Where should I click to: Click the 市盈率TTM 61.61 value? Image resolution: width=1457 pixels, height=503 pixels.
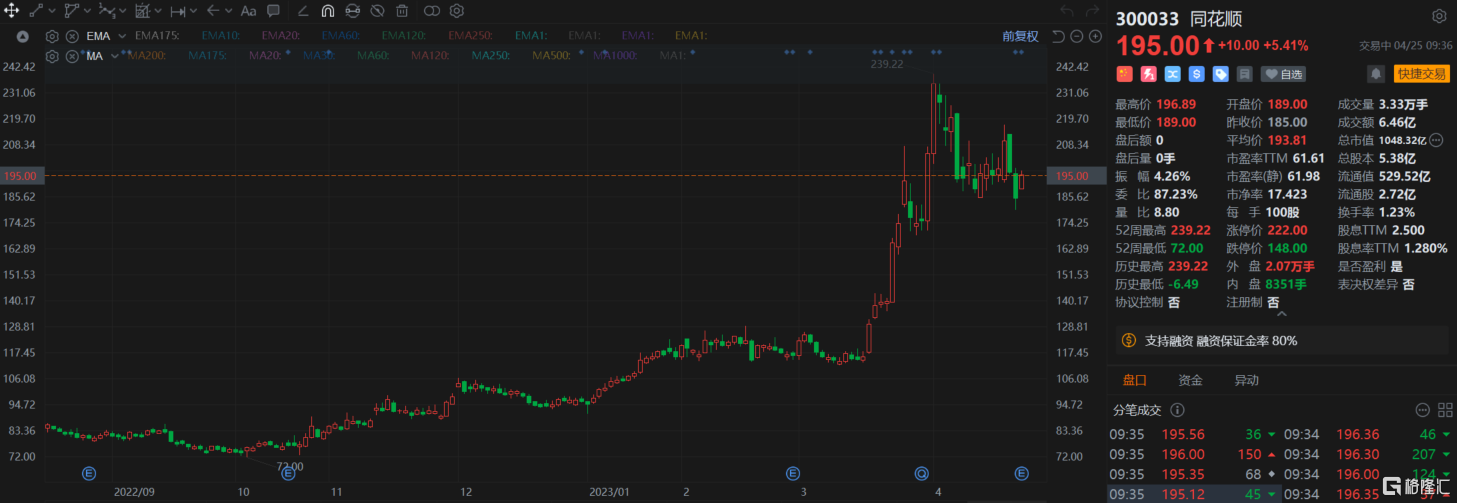pyautogui.click(x=1309, y=158)
